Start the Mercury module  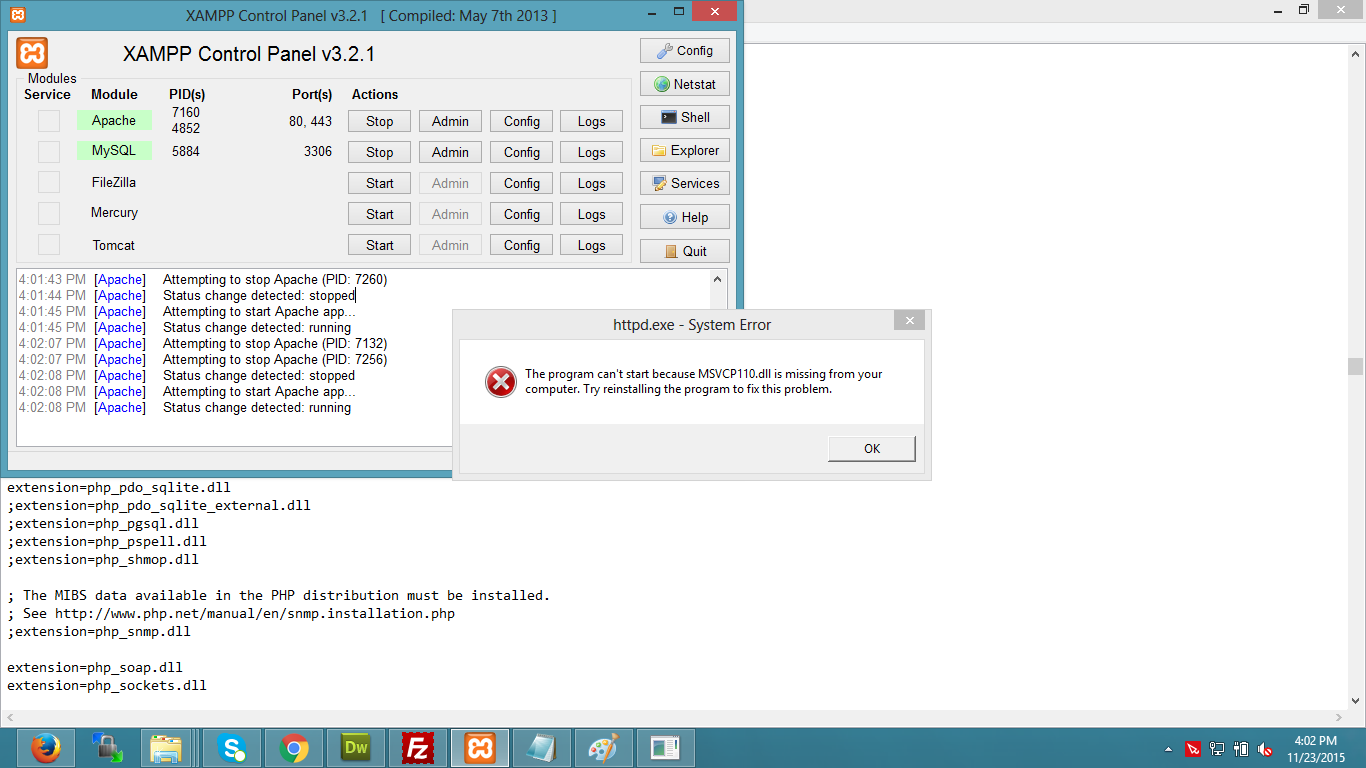(x=380, y=214)
